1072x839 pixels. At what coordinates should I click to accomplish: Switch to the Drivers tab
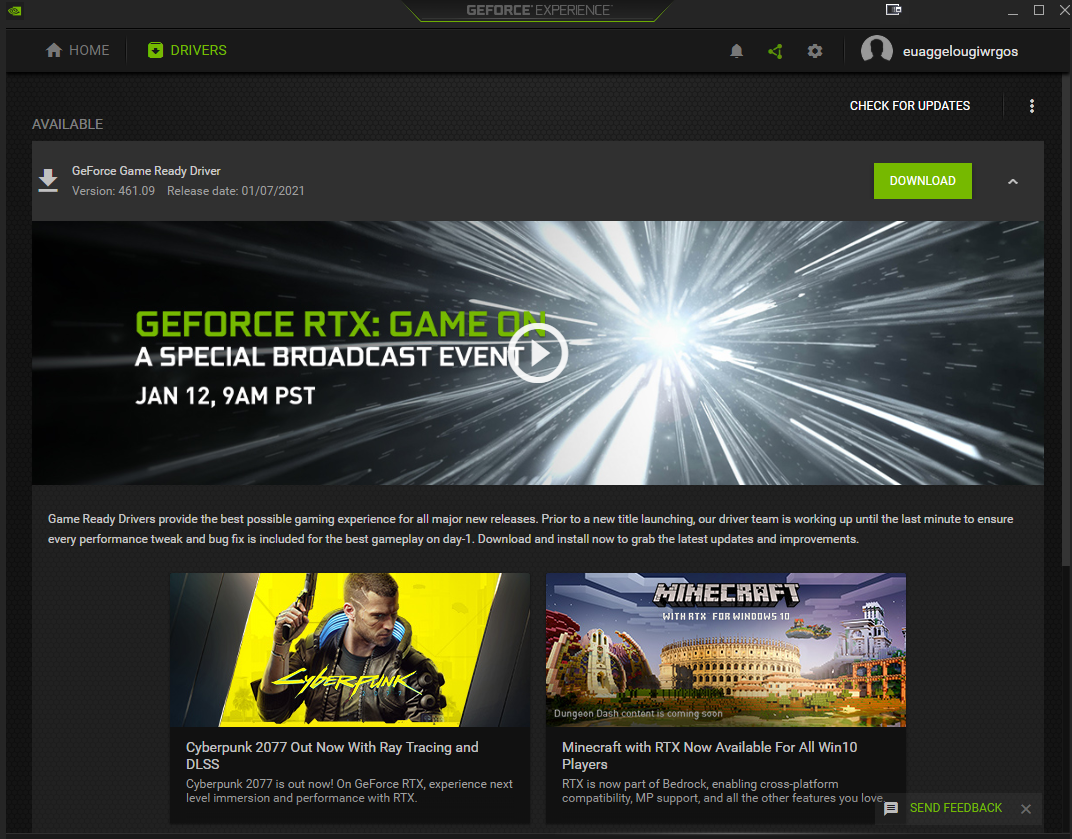pyautogui.click(x=187, y=51)
